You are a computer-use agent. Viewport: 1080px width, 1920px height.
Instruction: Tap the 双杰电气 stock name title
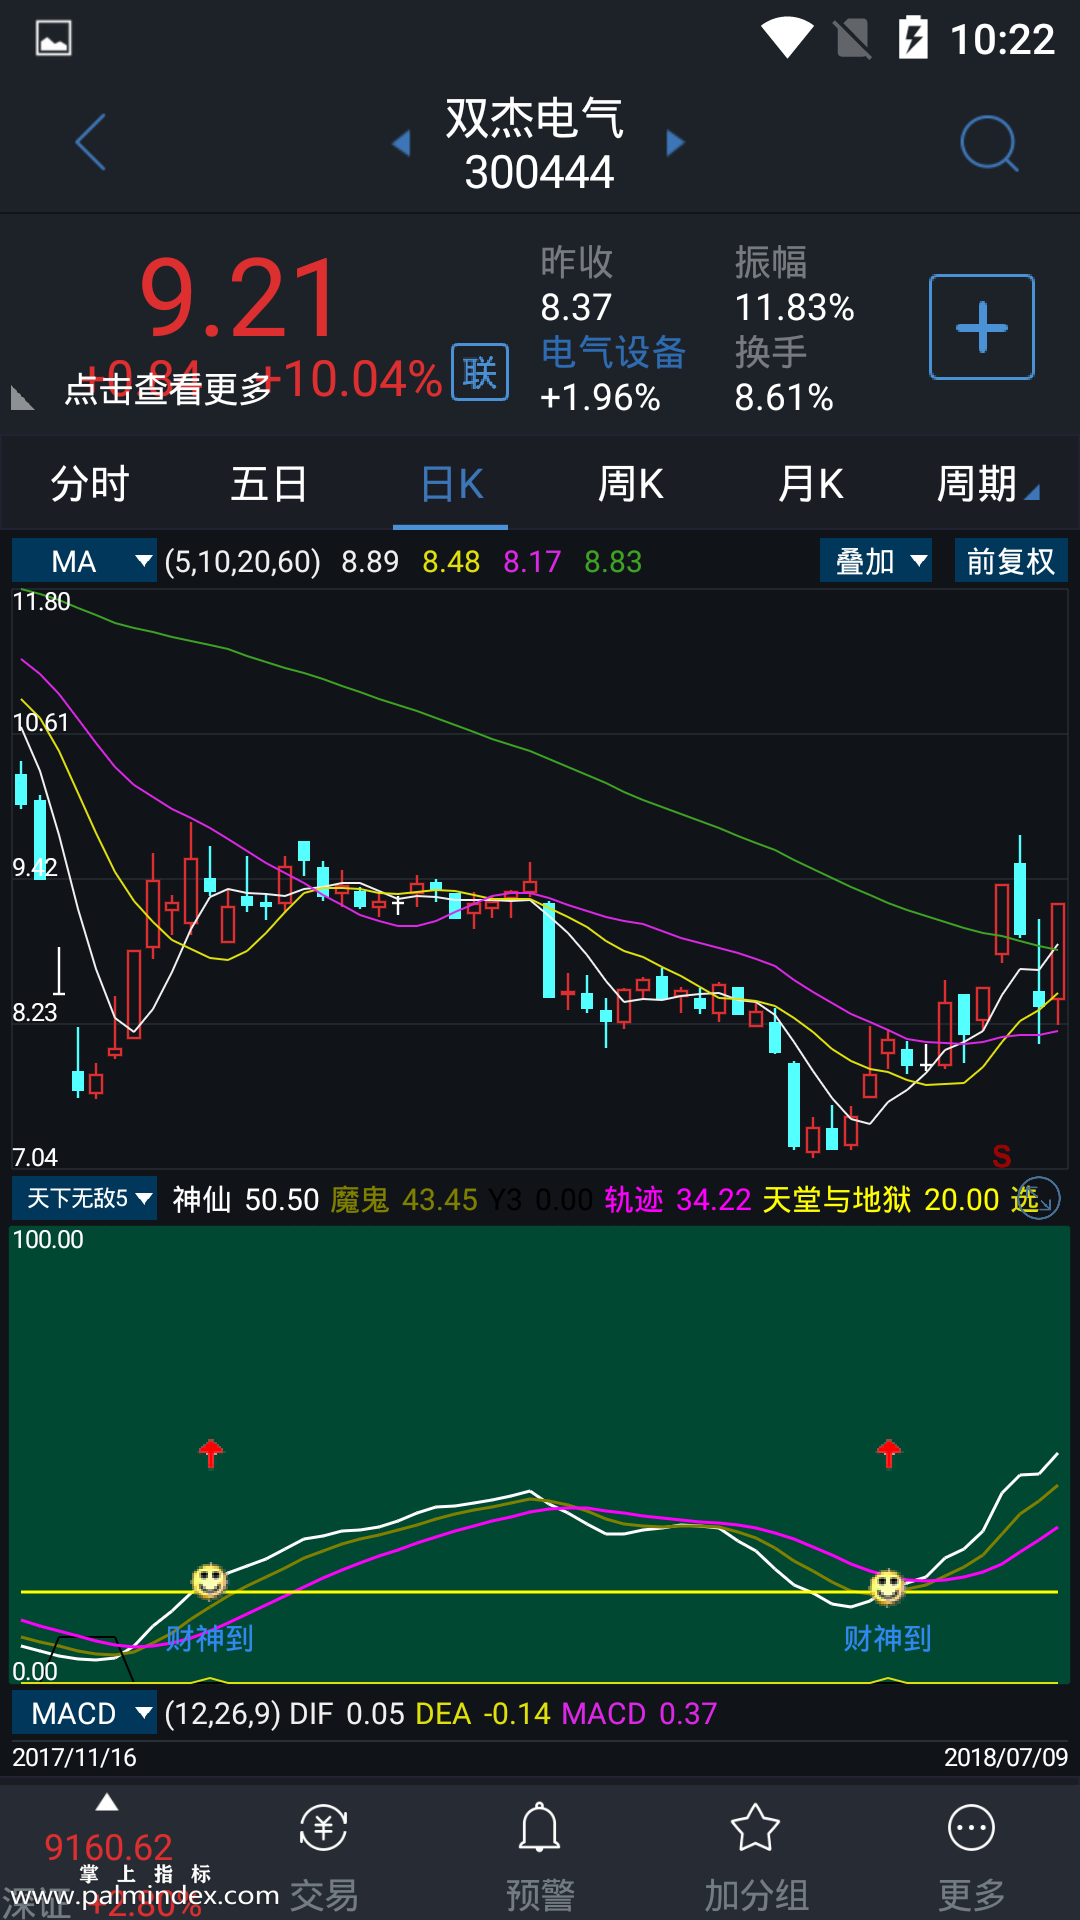pyautogui.click(x=535, y=118)
